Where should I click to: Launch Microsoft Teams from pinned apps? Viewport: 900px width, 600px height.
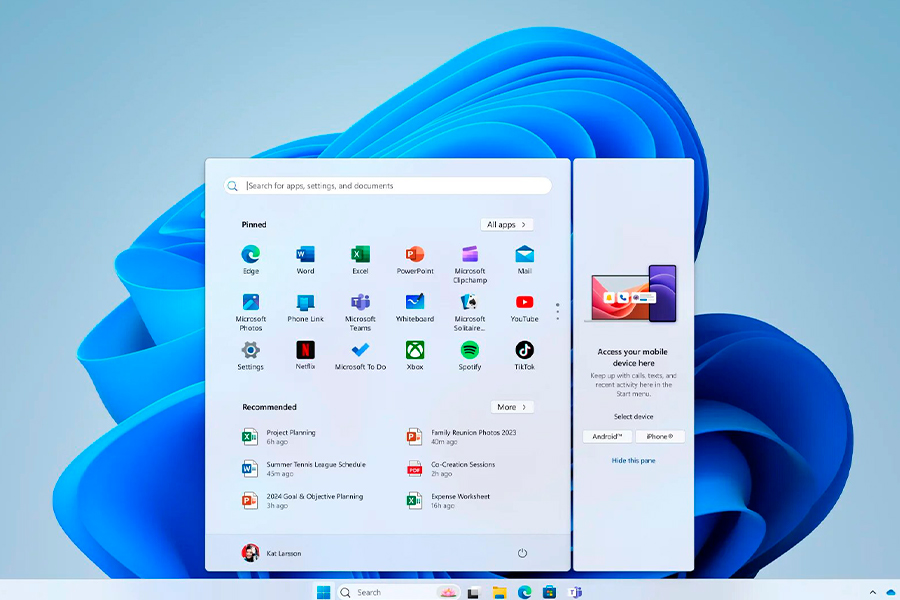point(360,312)
